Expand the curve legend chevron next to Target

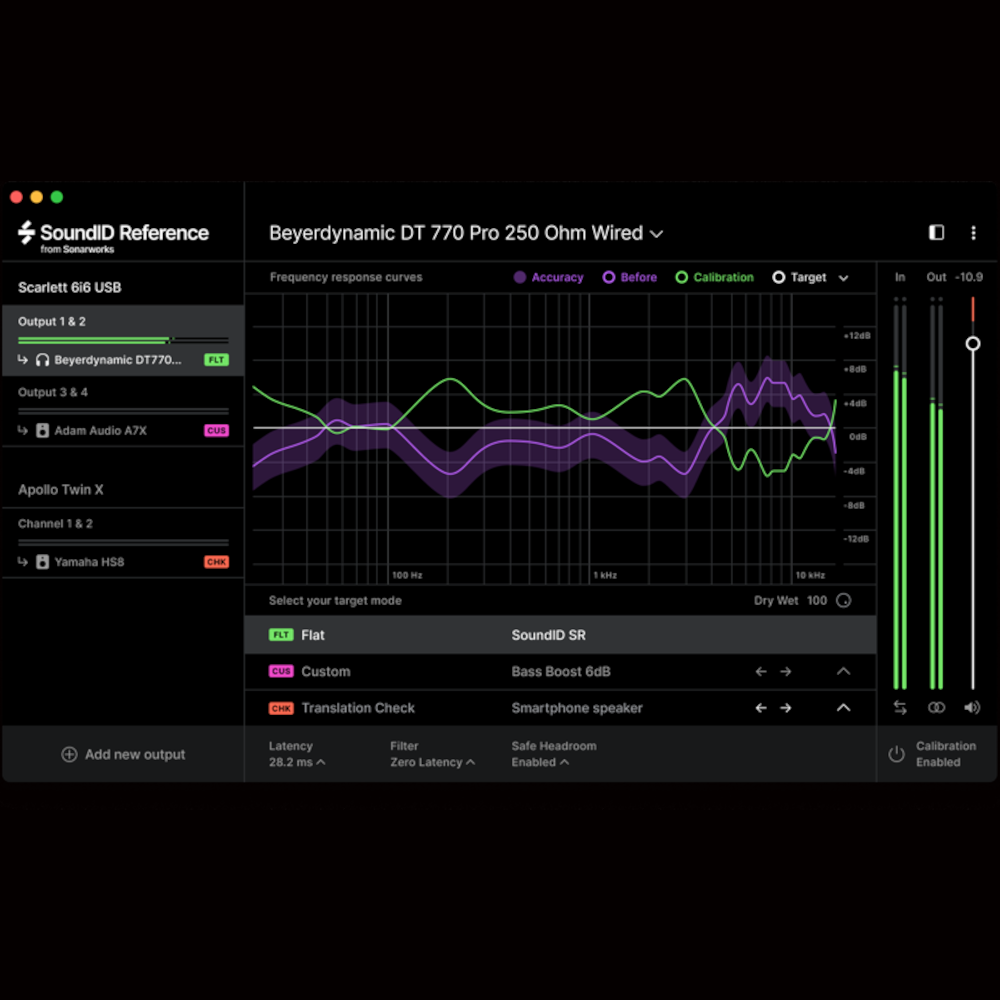843,278
